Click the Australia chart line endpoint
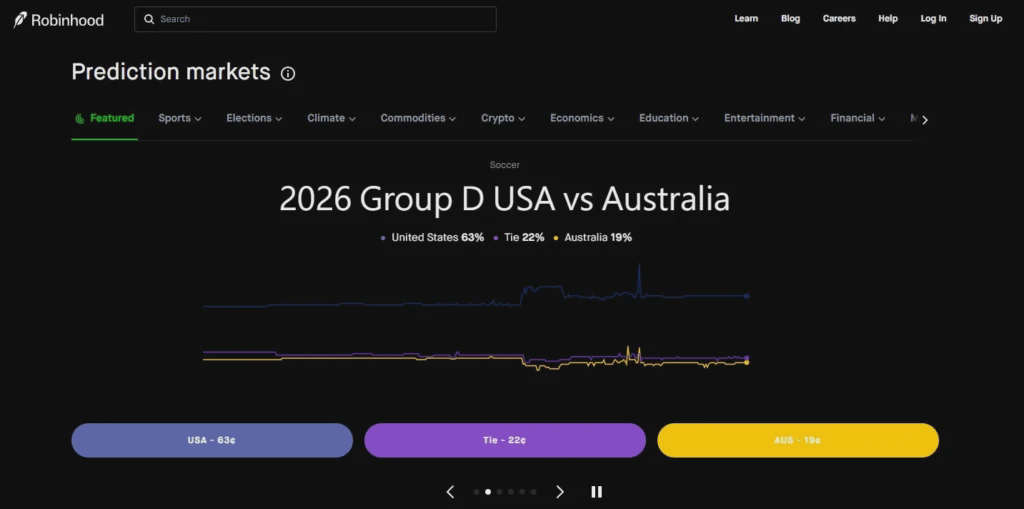Image resolution: width=1024 pixels, height=509 pixels. 747,363
